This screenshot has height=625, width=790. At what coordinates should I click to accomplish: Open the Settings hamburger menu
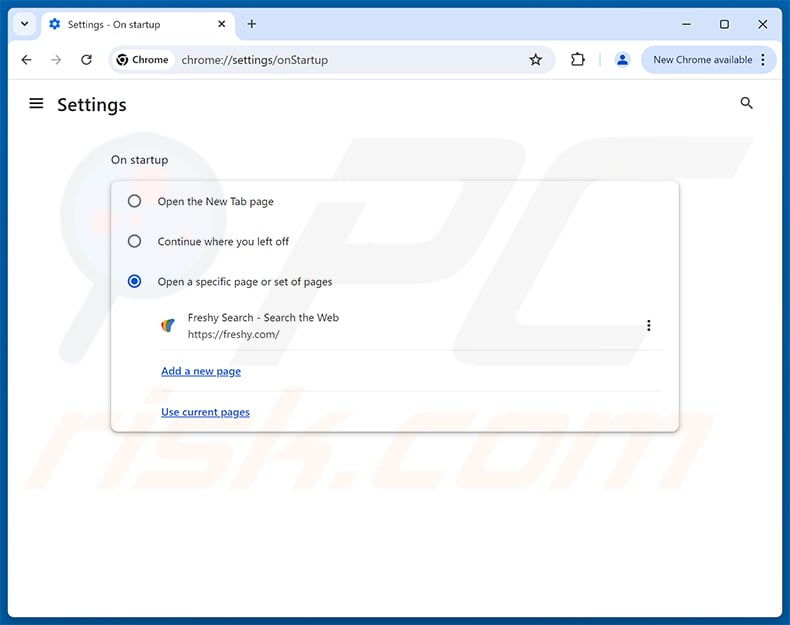36,104
